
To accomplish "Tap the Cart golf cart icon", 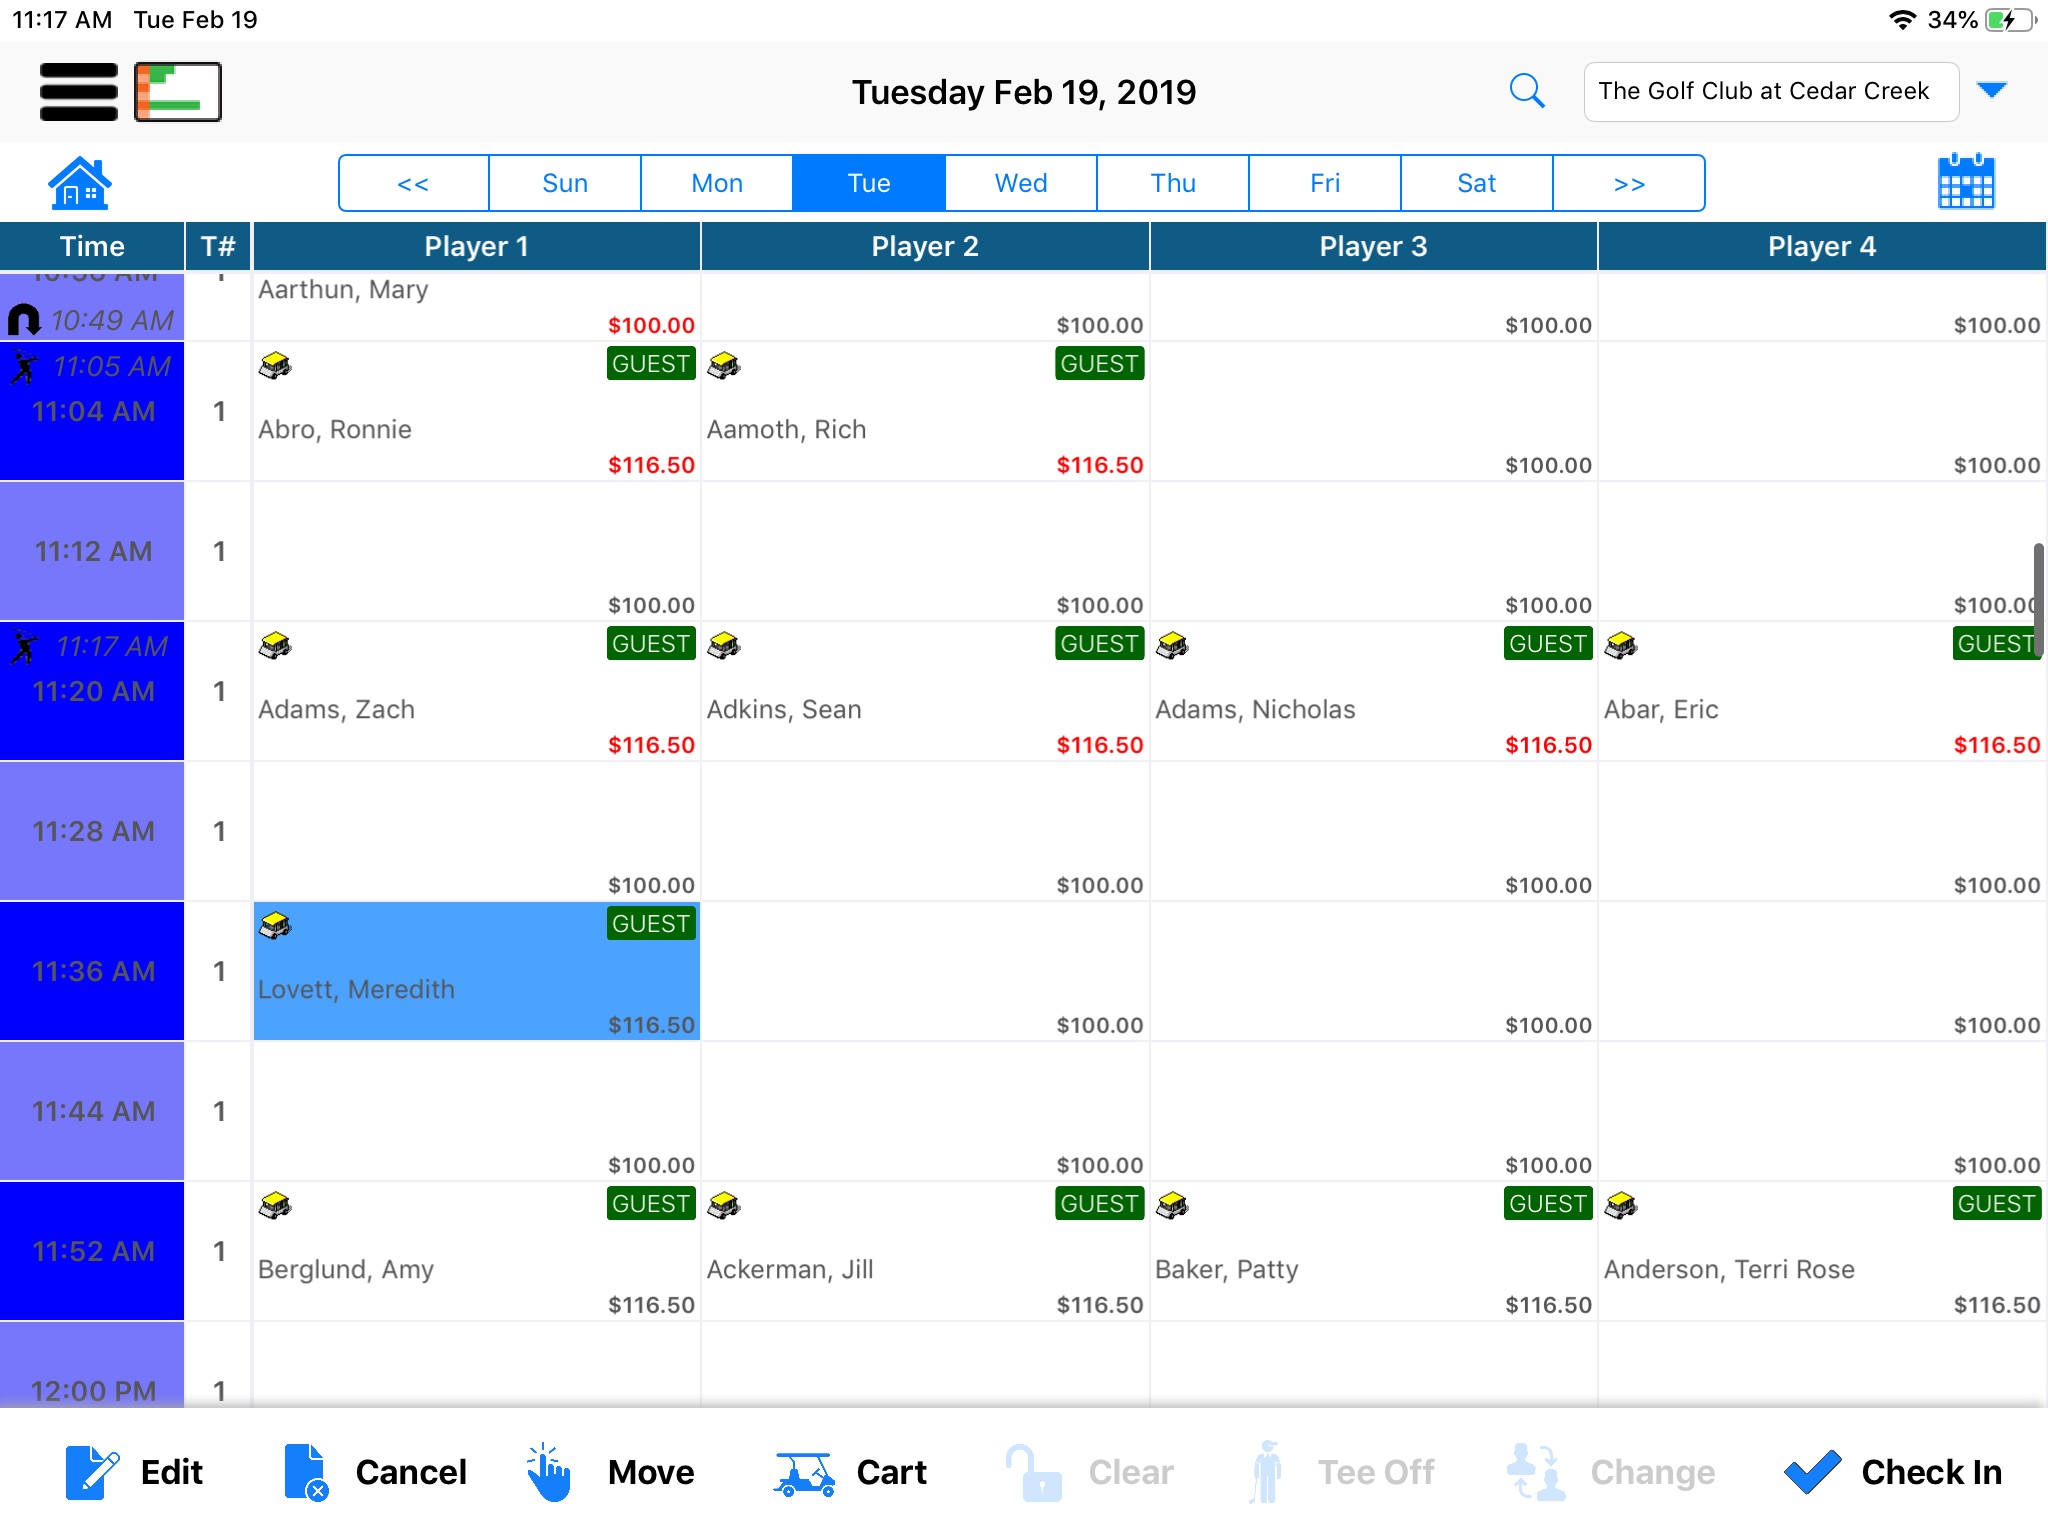I will [x=804, y=1472].
